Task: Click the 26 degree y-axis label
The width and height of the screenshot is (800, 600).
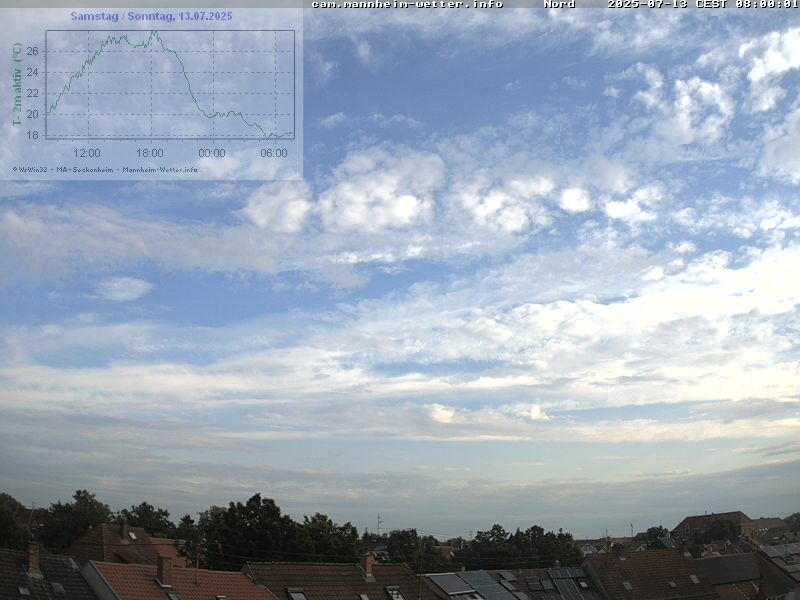Action: pyautogui.click(x=32, y=51)
